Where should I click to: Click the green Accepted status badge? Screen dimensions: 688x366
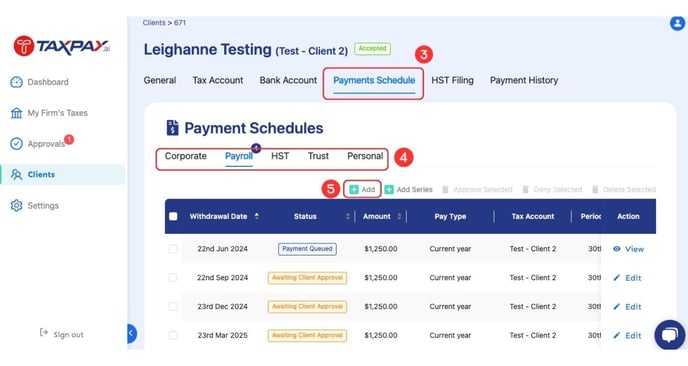point(372,48)
